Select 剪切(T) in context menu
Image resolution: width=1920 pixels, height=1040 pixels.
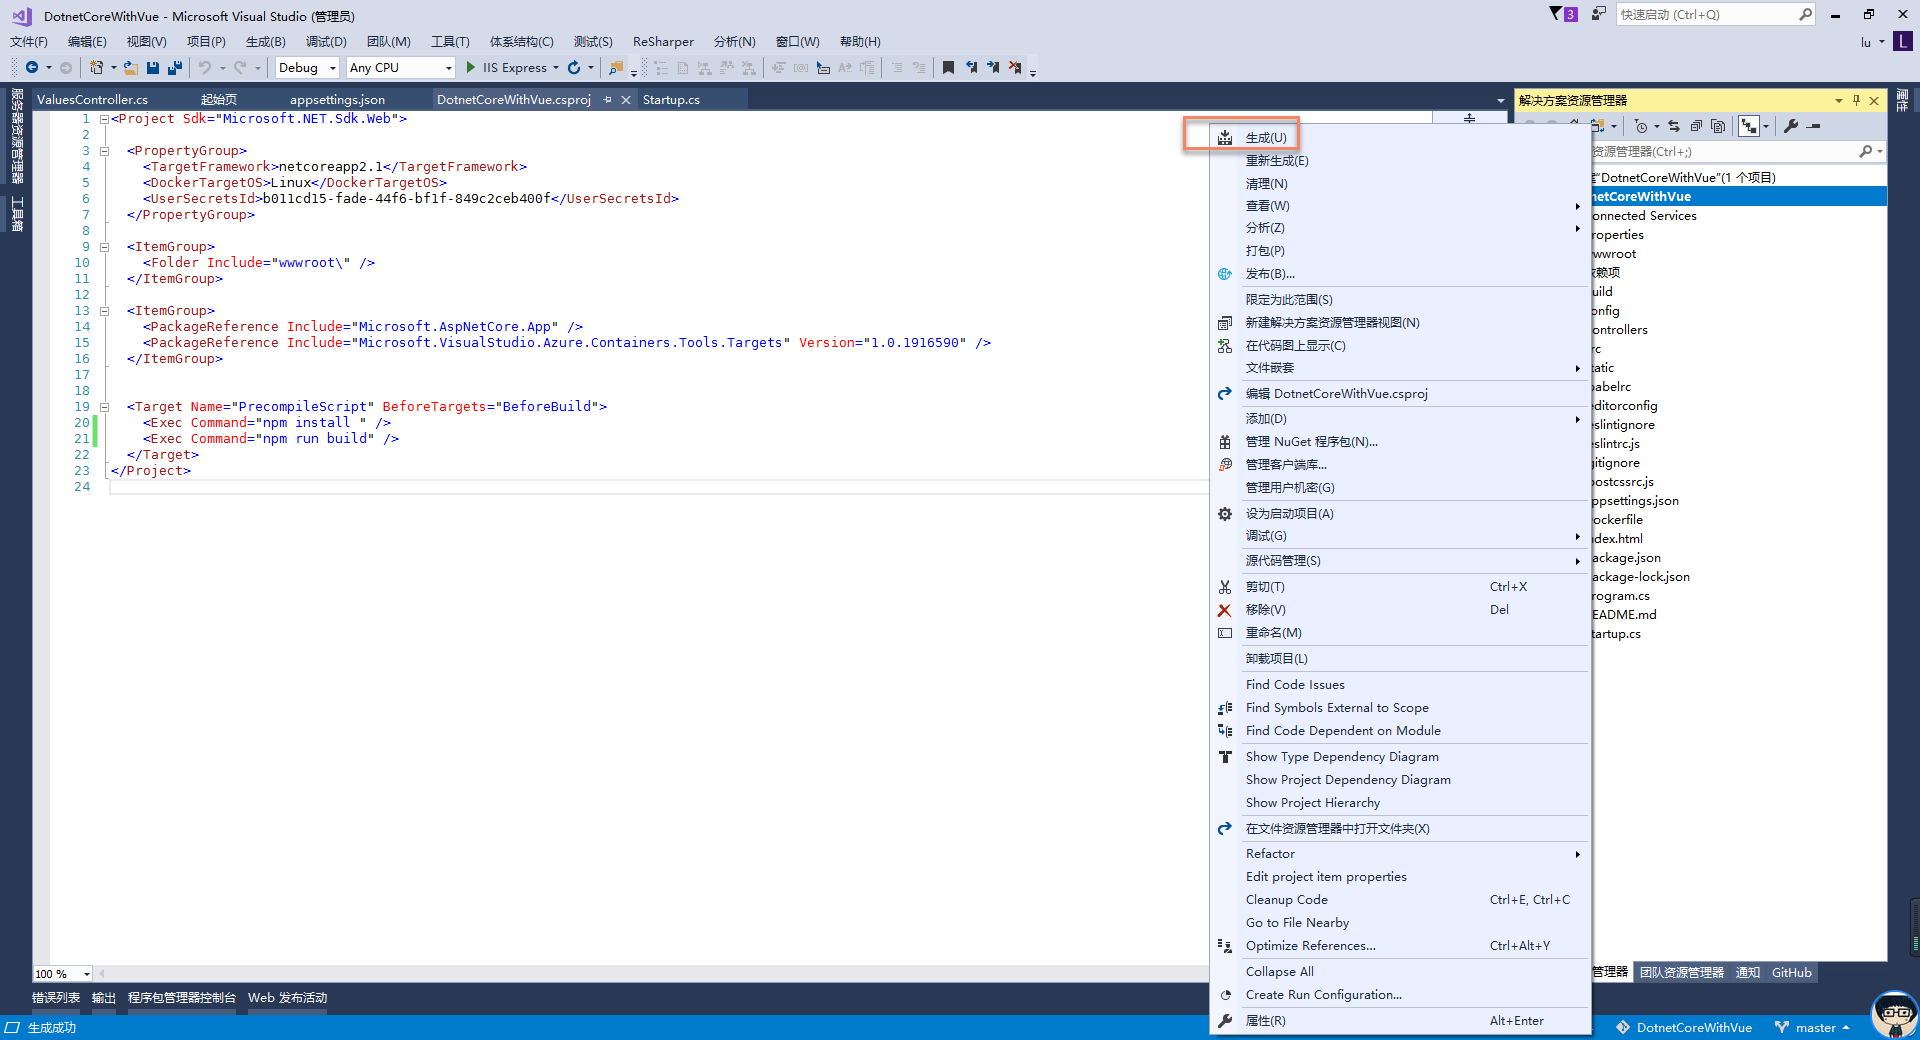click(x=1400, y=587)
